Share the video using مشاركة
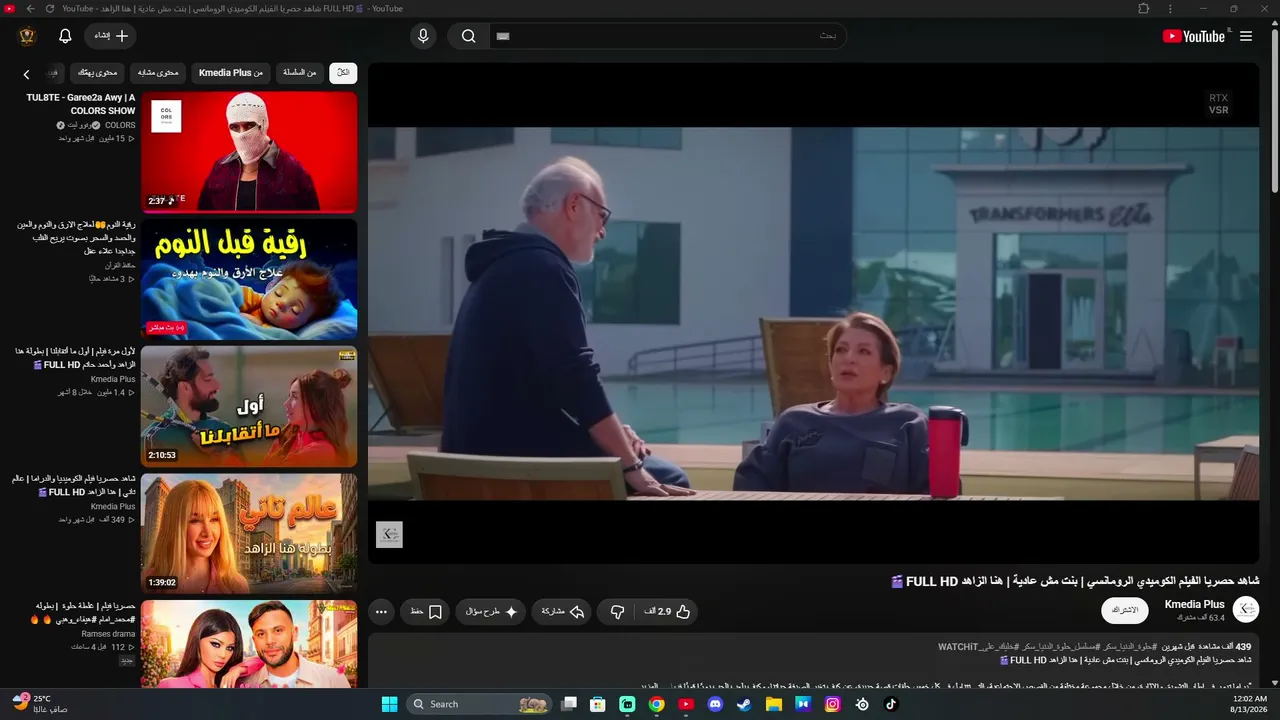This screenshot has width=1280, height=720. point(562,612)
